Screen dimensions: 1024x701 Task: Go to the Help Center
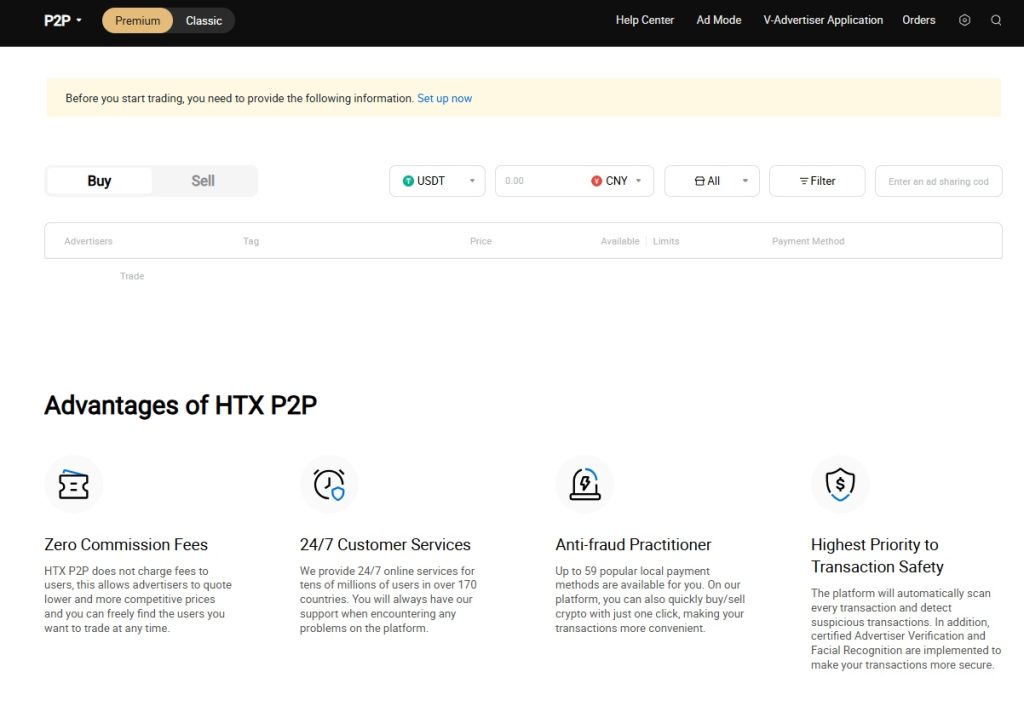pos(644,19)
